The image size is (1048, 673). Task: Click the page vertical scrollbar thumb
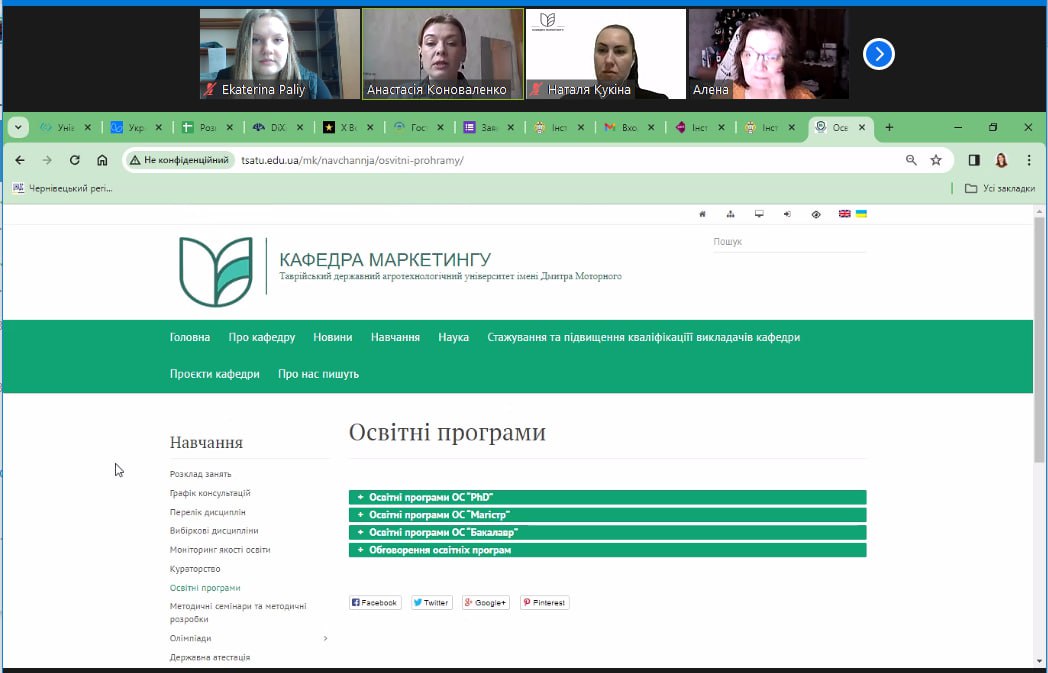1039,340
